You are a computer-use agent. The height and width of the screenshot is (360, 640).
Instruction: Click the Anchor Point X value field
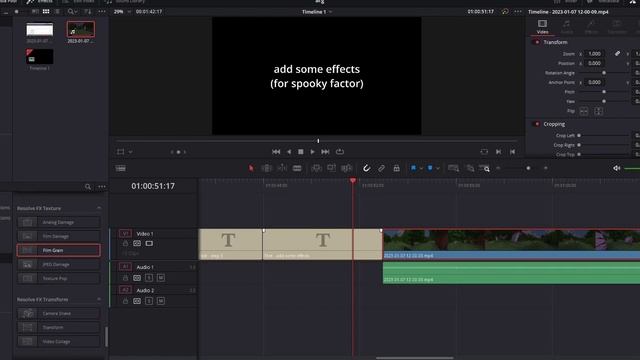pyautogui.click(x=594, y=82)
